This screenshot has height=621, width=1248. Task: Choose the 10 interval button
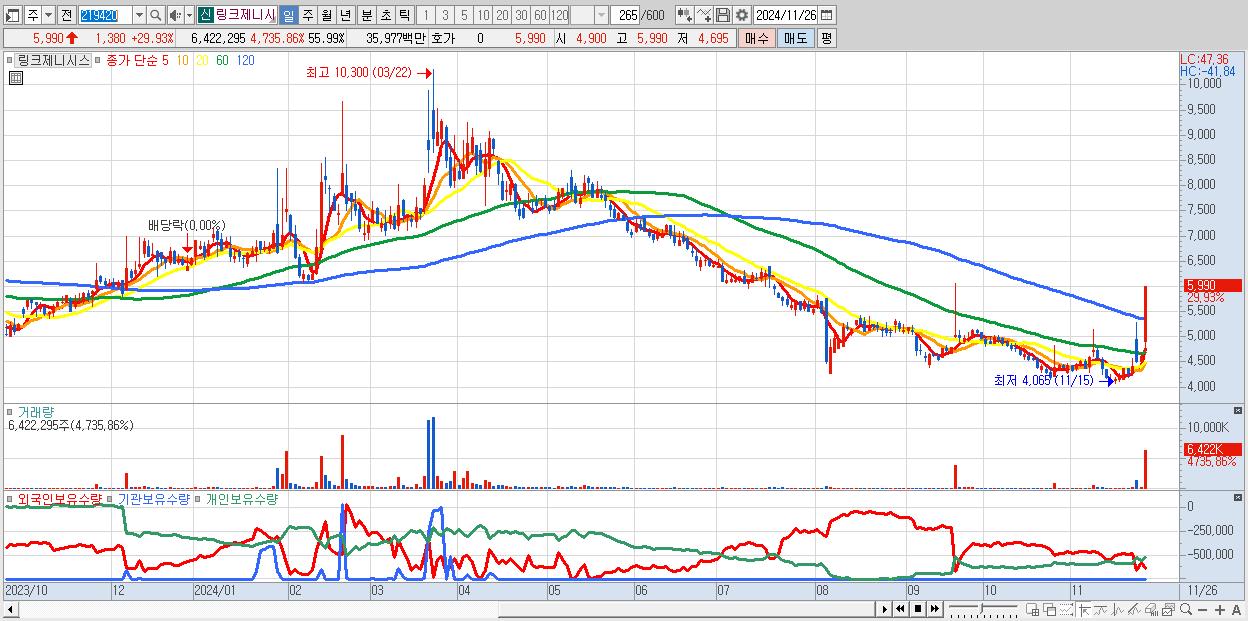click(483, 15)
